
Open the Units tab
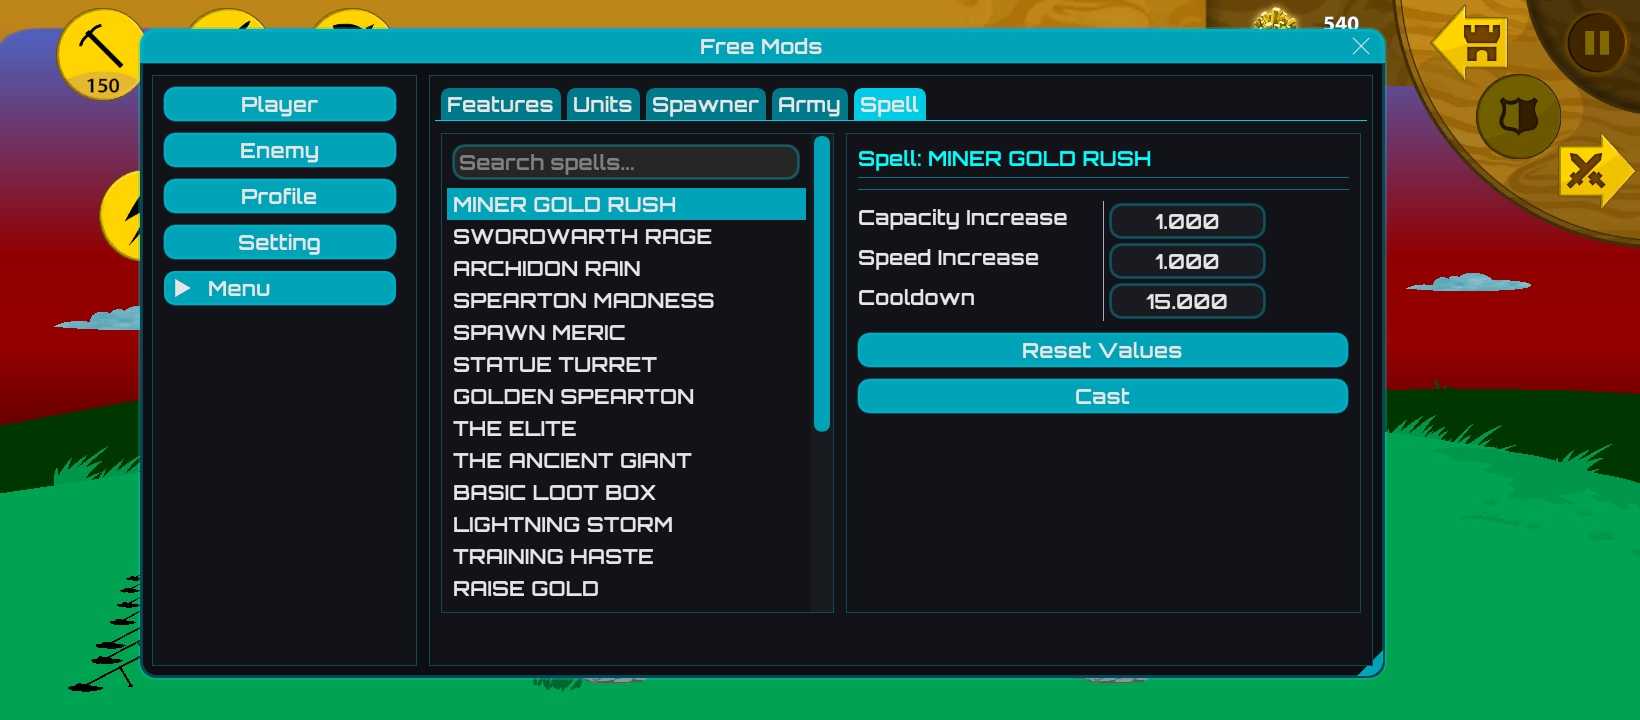coord(602,105)
